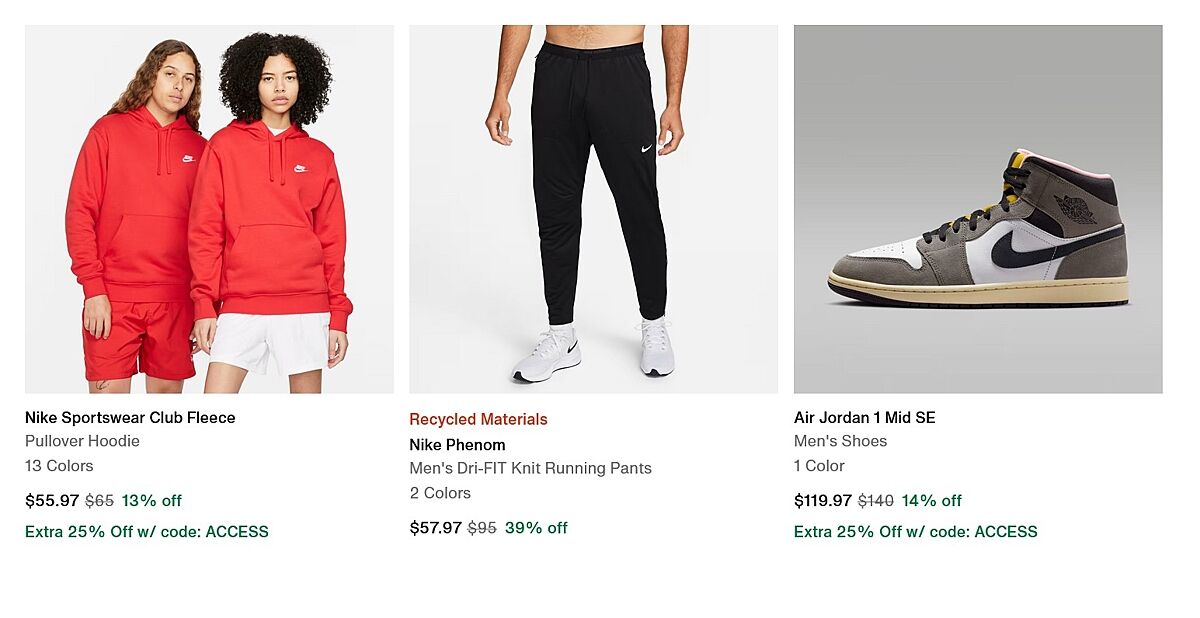Open the Nike Phenom product title
This screenshot has height=618, width=1200.
click(457, 444)
